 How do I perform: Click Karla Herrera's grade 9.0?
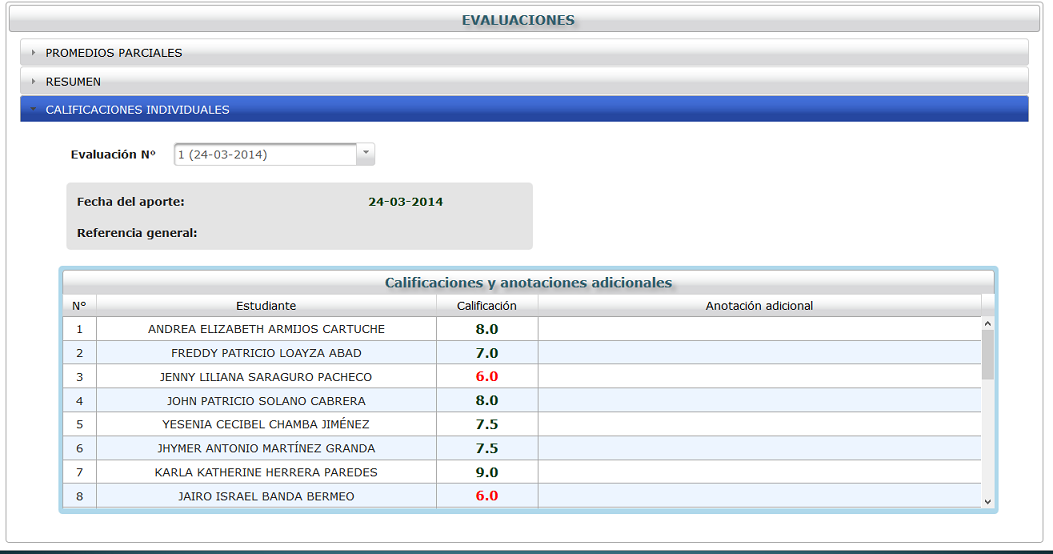[x=487, y=472]
